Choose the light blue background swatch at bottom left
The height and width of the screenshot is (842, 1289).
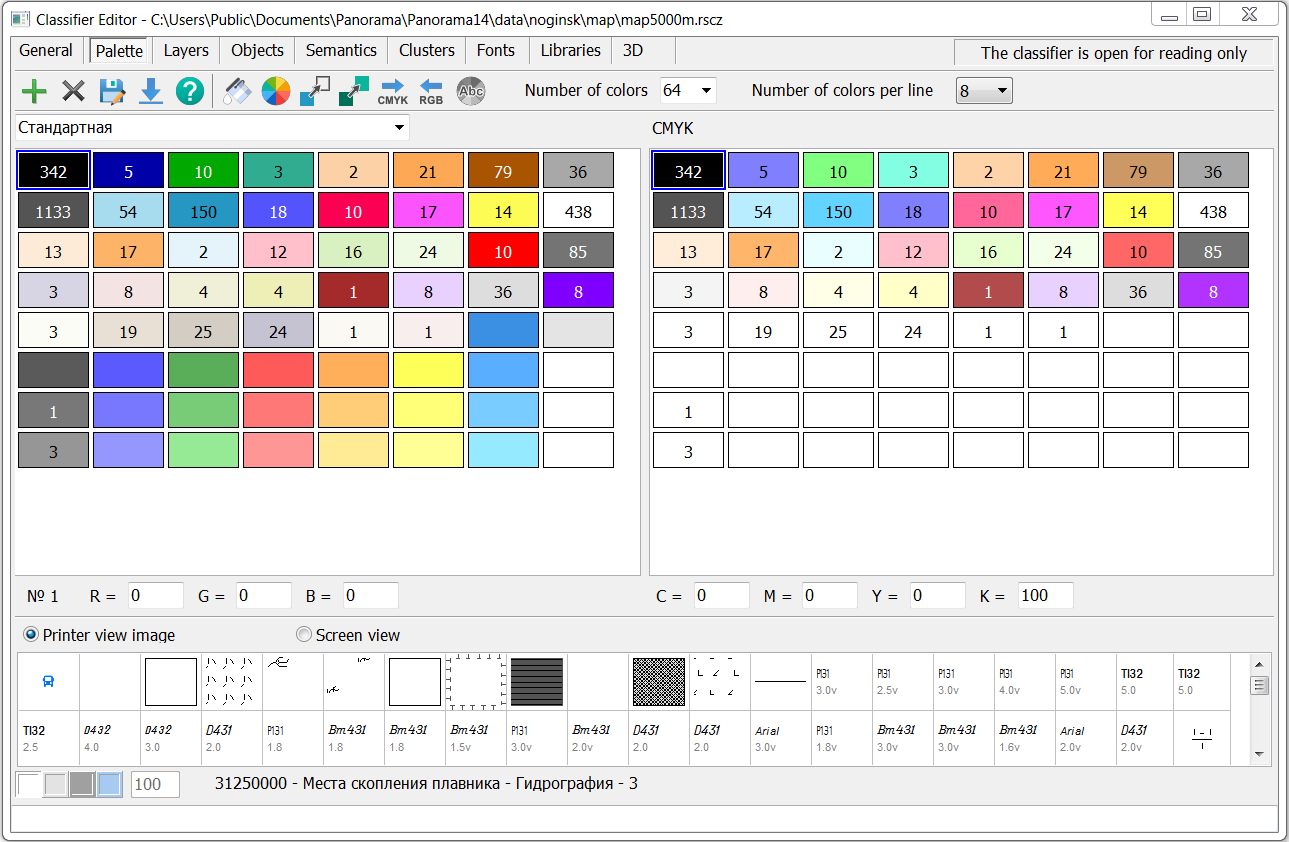(109, 784)
